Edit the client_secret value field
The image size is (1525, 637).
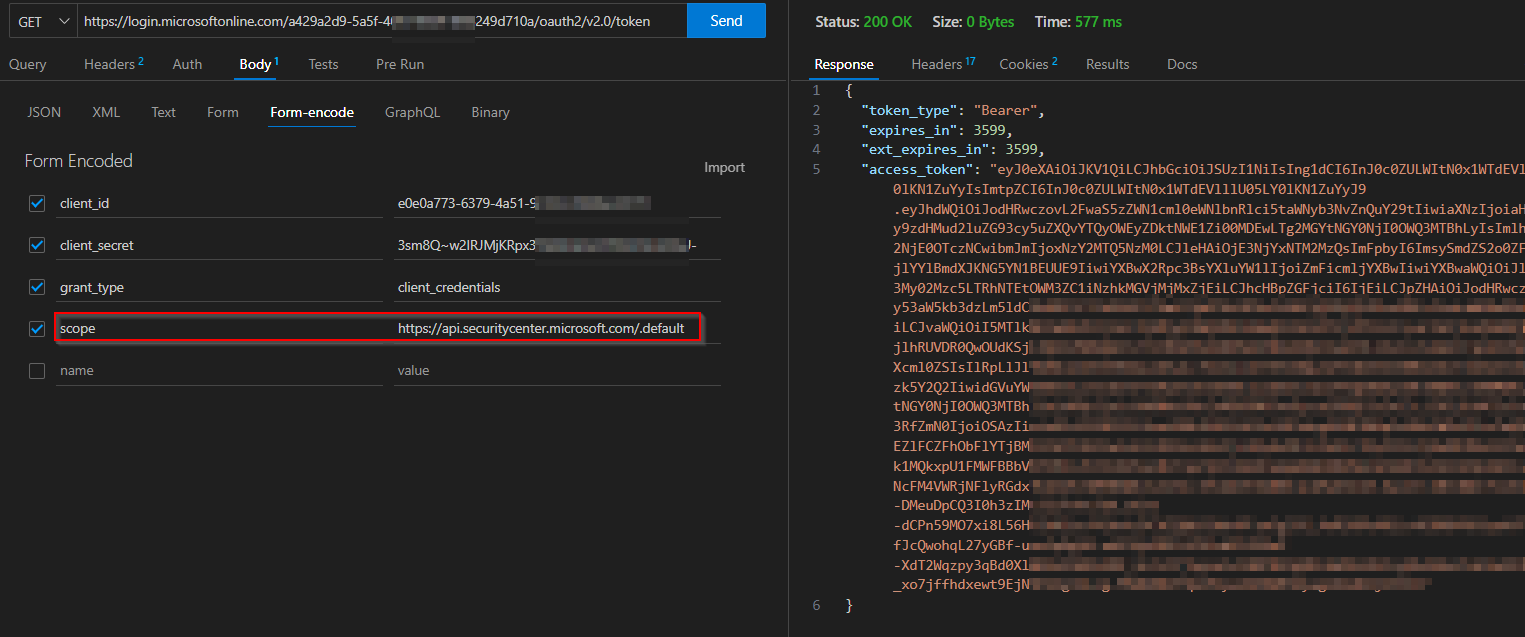(557, 245)
